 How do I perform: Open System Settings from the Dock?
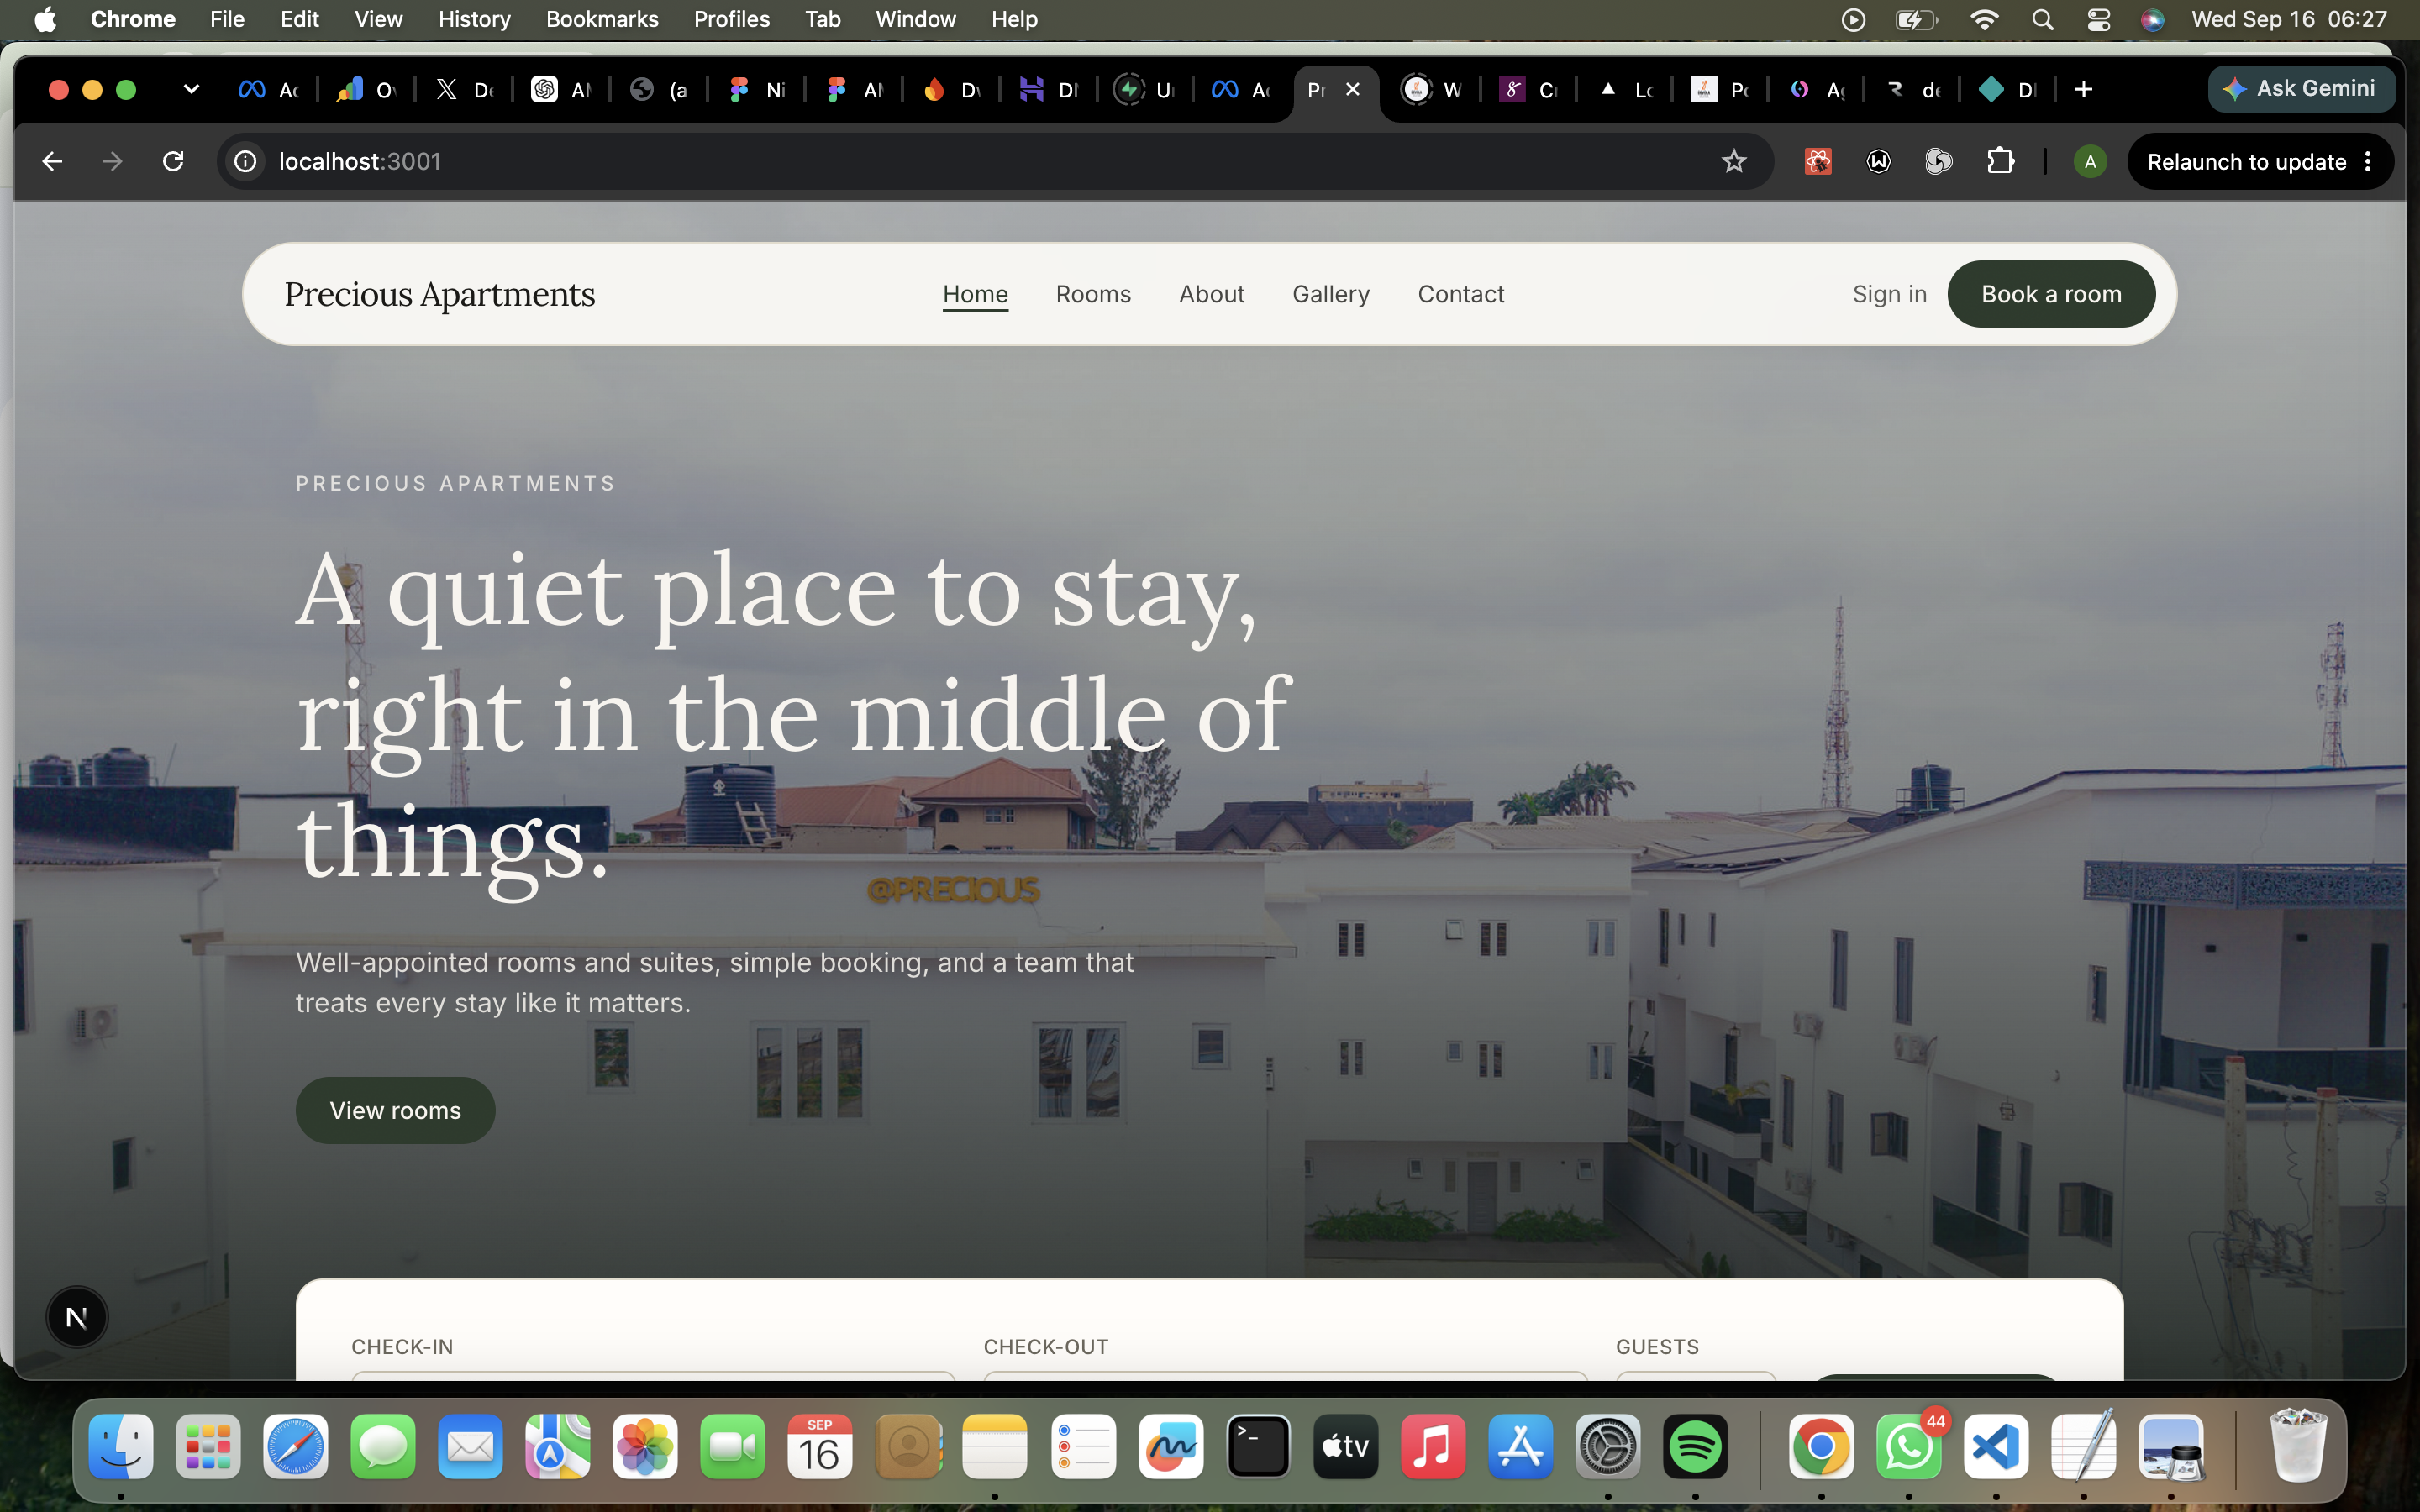[x=1608, y=1446]
